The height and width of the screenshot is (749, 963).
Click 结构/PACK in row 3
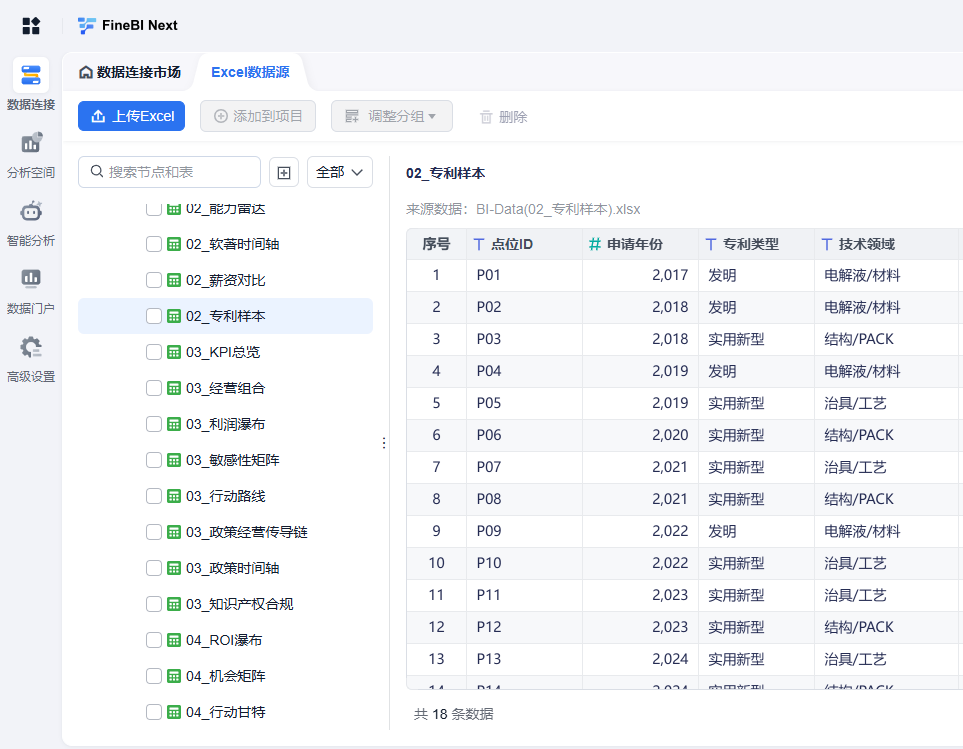click(x=859, y=340)
